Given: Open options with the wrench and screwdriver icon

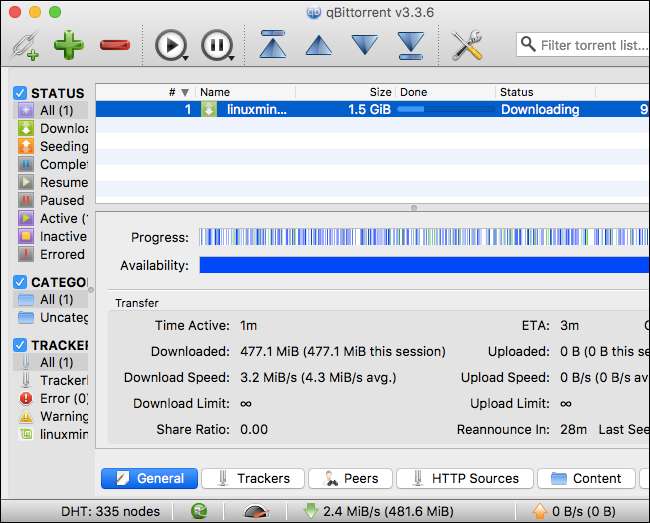Looking at the screenshot, I should click(x=467, y=45).
